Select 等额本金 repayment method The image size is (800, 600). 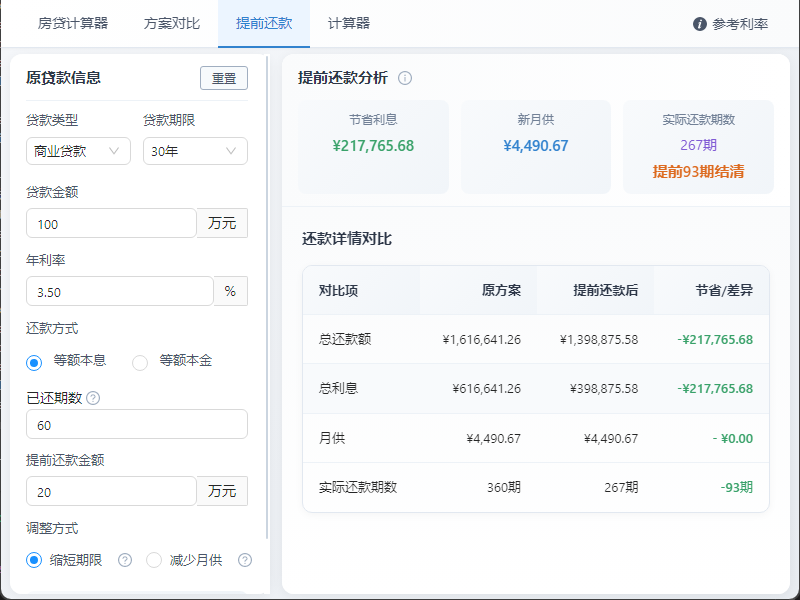pyautogui.click(x=140, y=362)
